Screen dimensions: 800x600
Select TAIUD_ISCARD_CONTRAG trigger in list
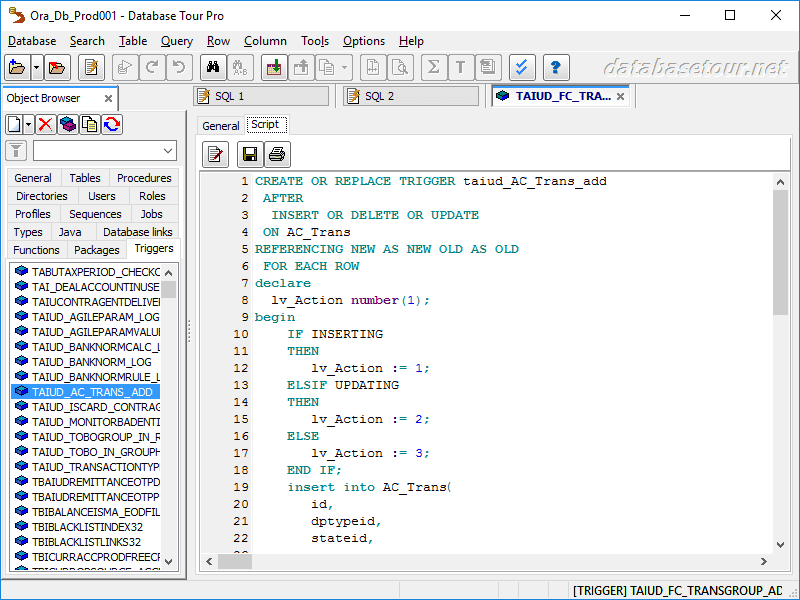[x=95, y=407]
